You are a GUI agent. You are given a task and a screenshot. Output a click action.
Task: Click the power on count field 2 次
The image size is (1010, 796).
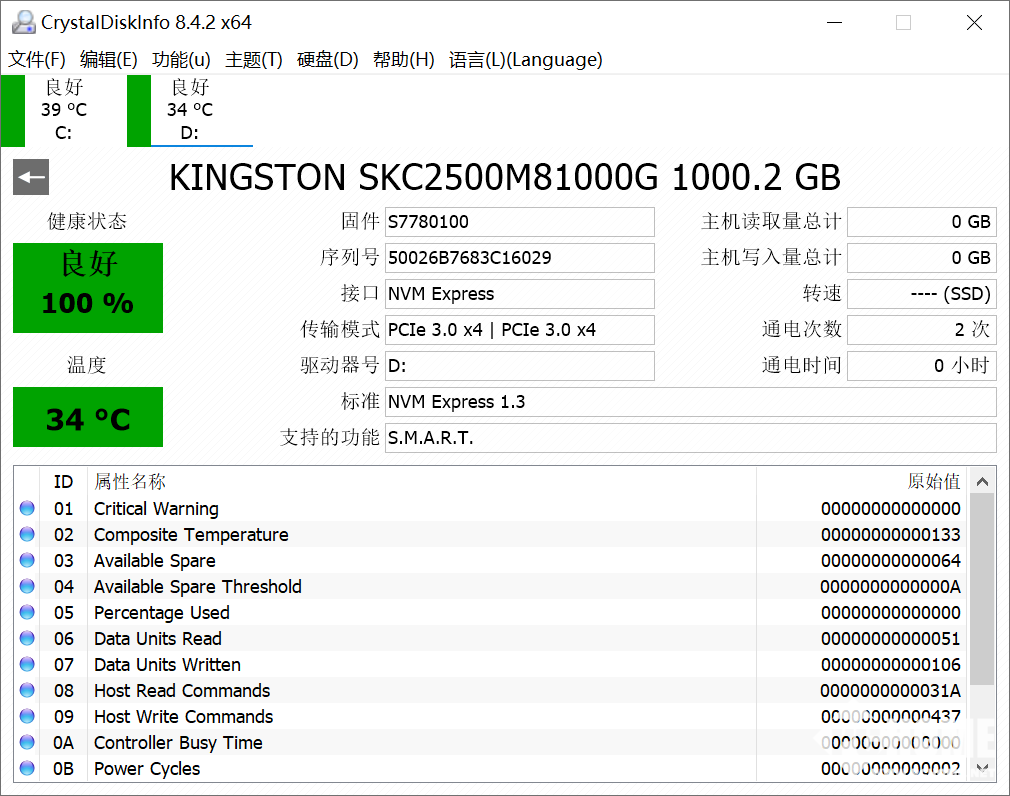coord(922,330)
